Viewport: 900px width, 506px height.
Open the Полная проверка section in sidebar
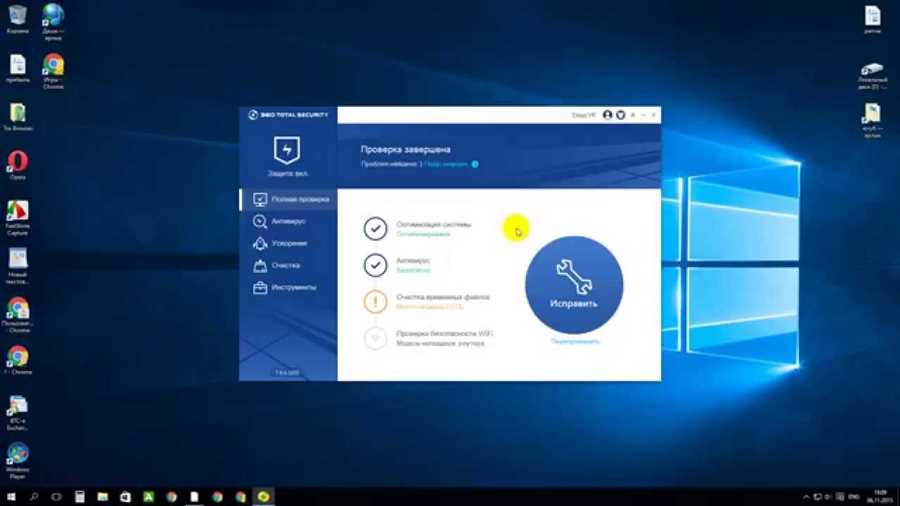tap(289, 199)
